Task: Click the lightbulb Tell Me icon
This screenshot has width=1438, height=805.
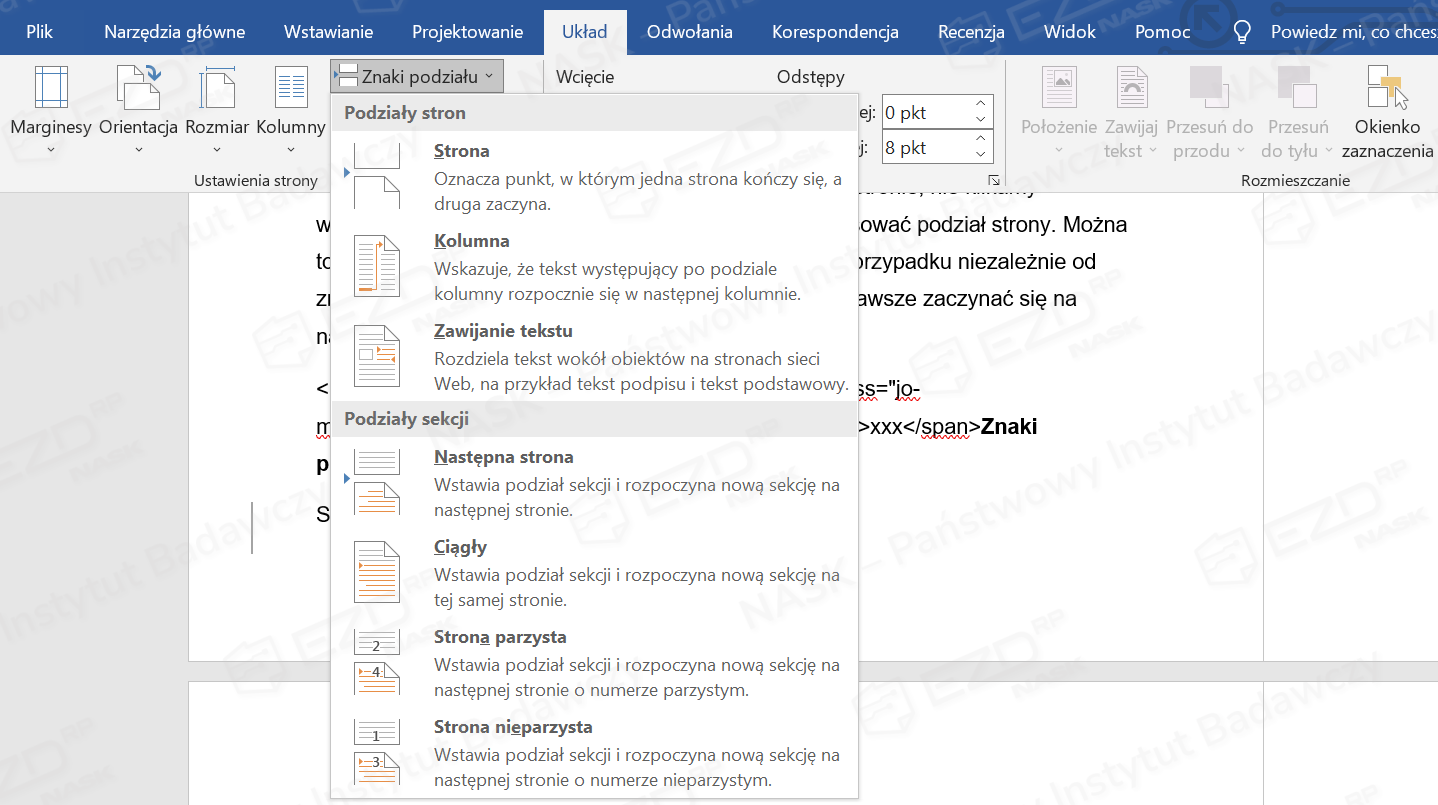Action: [1242, 32]
